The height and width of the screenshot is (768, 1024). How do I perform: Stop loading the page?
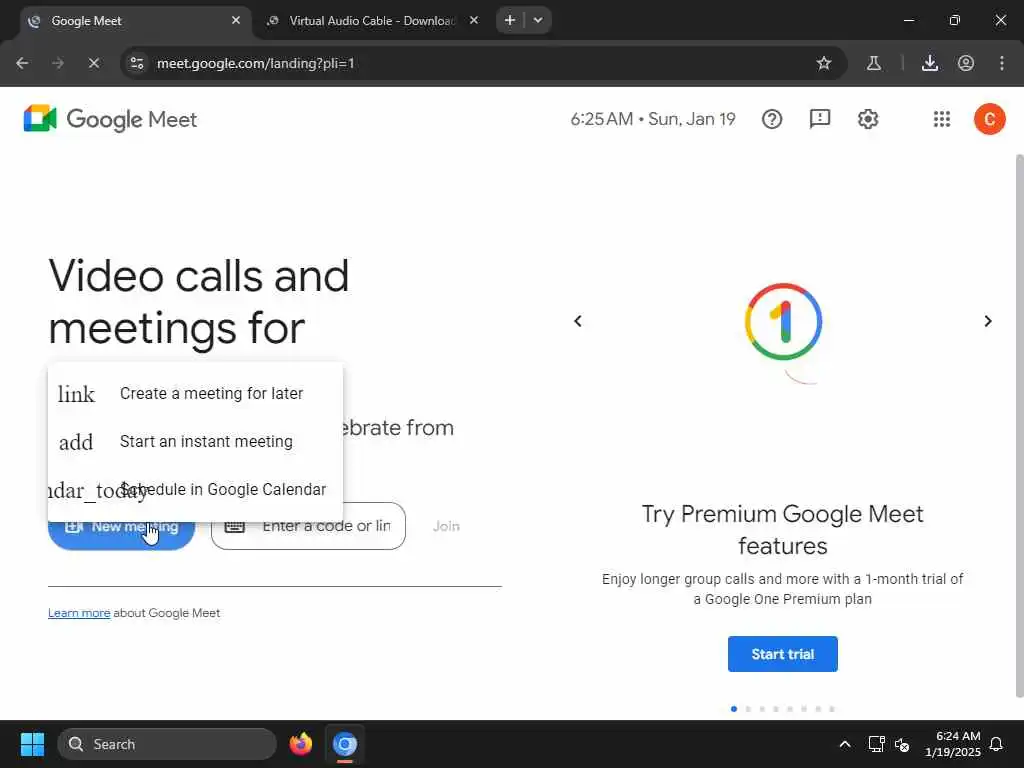[x=93, y=63]
